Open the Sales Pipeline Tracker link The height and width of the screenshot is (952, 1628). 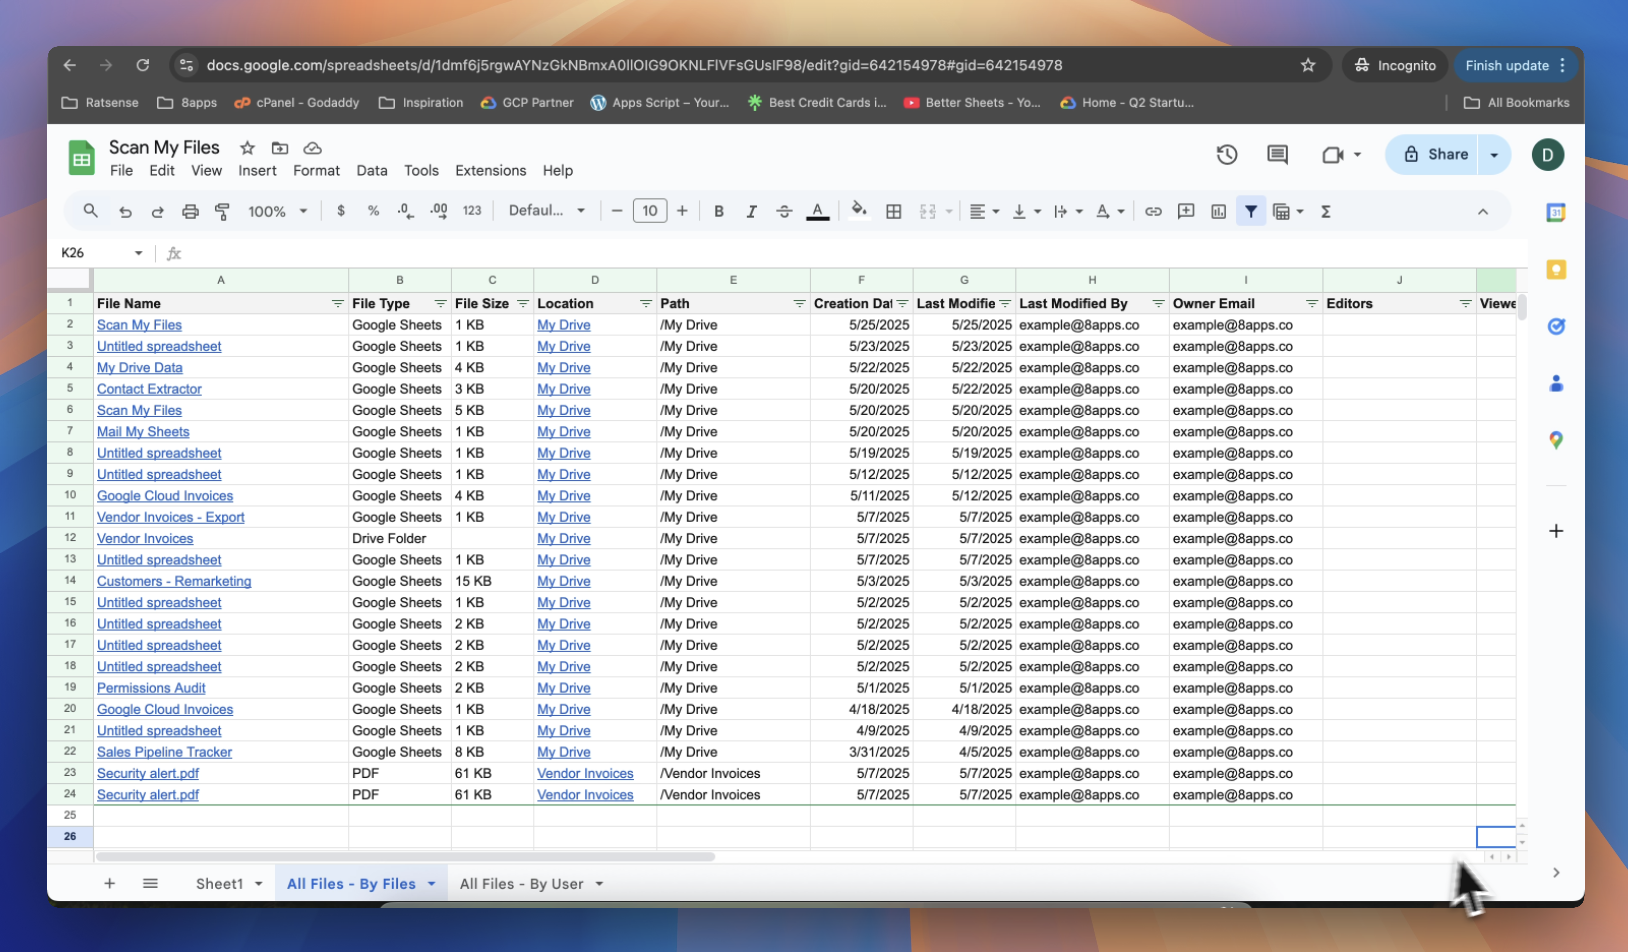(x=164, y=752)
